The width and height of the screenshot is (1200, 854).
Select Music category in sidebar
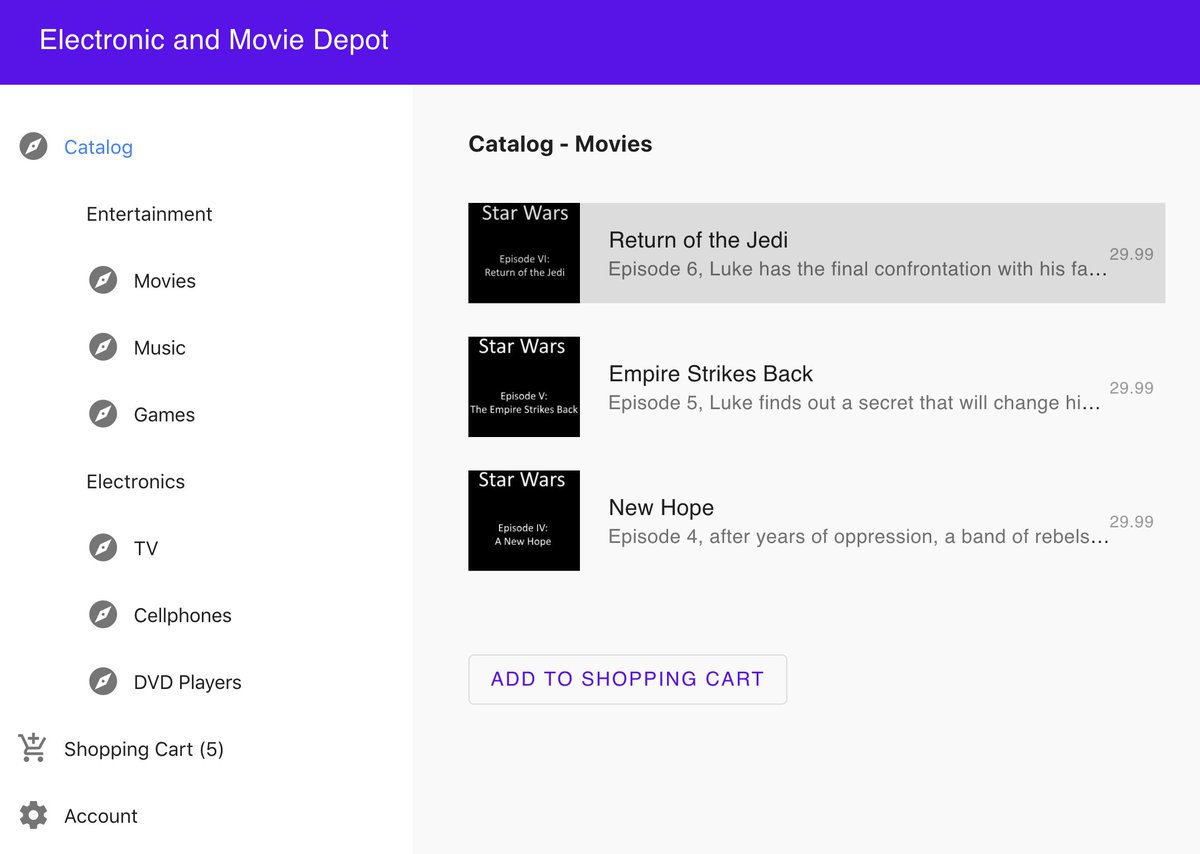click(160, 348)
